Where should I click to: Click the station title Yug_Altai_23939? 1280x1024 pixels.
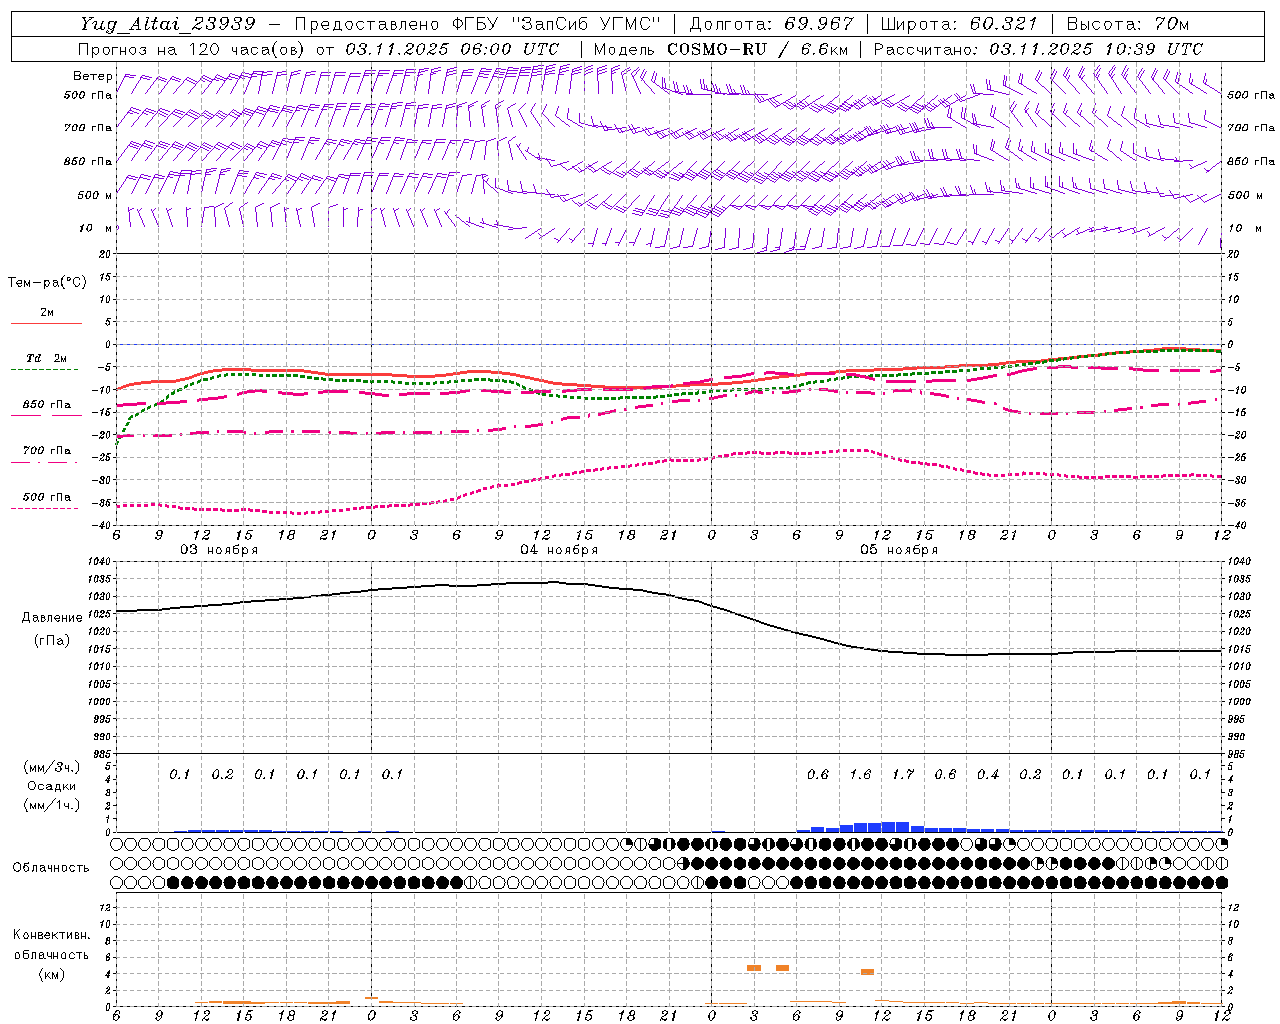click(168, 24)
